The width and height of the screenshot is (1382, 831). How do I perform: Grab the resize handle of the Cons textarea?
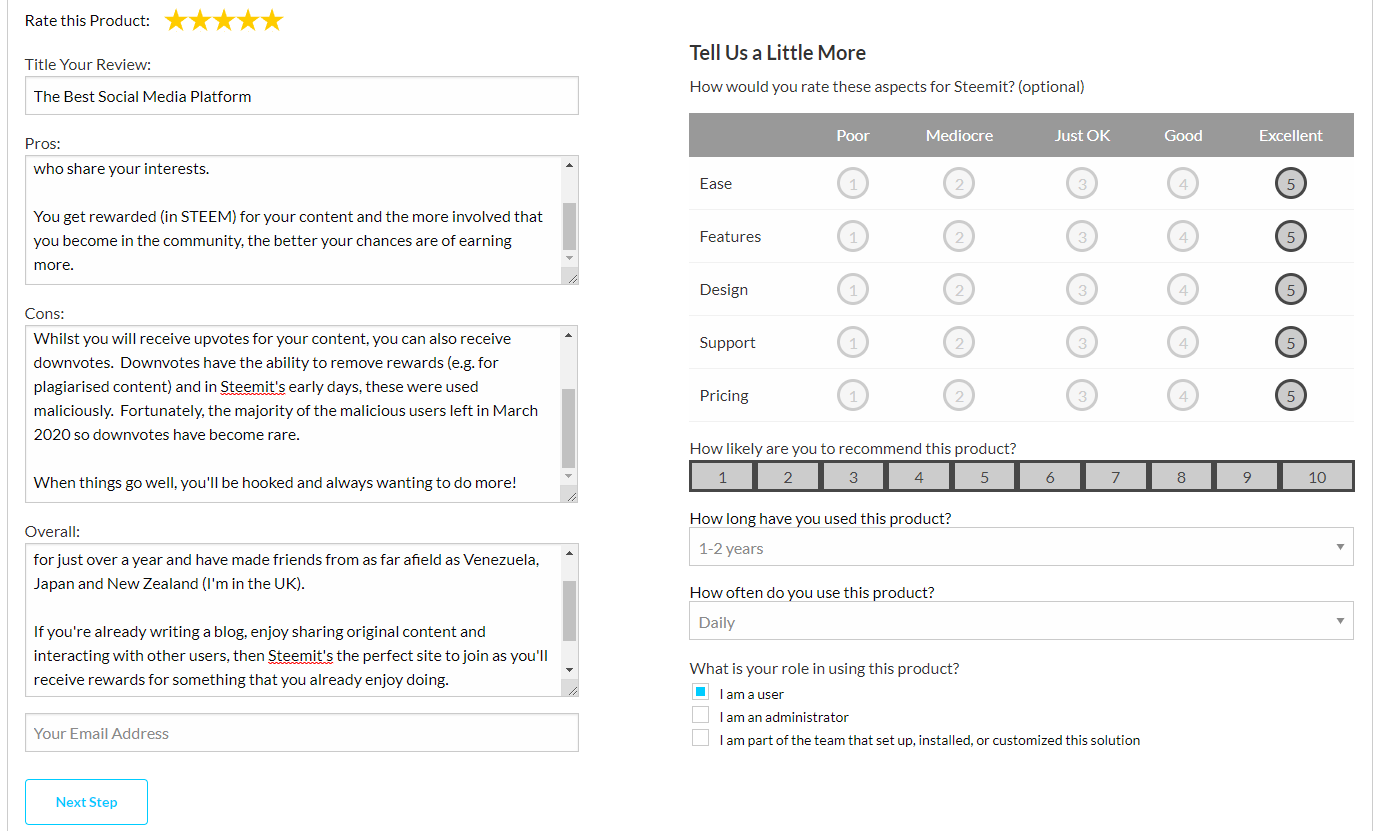(571, 495)
